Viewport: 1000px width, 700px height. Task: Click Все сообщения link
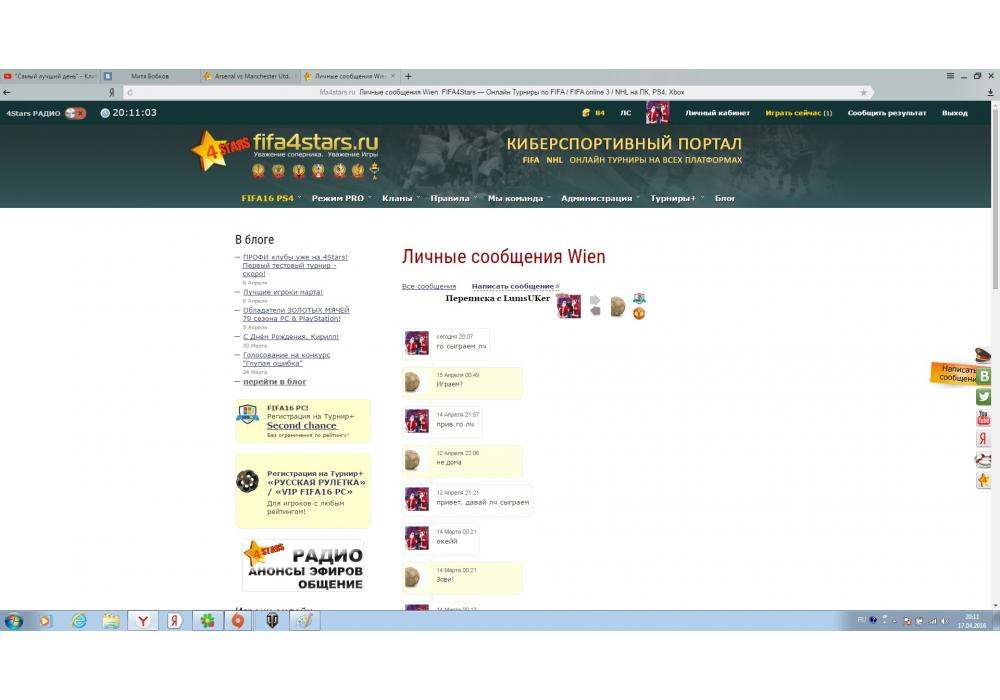(429, 286)
